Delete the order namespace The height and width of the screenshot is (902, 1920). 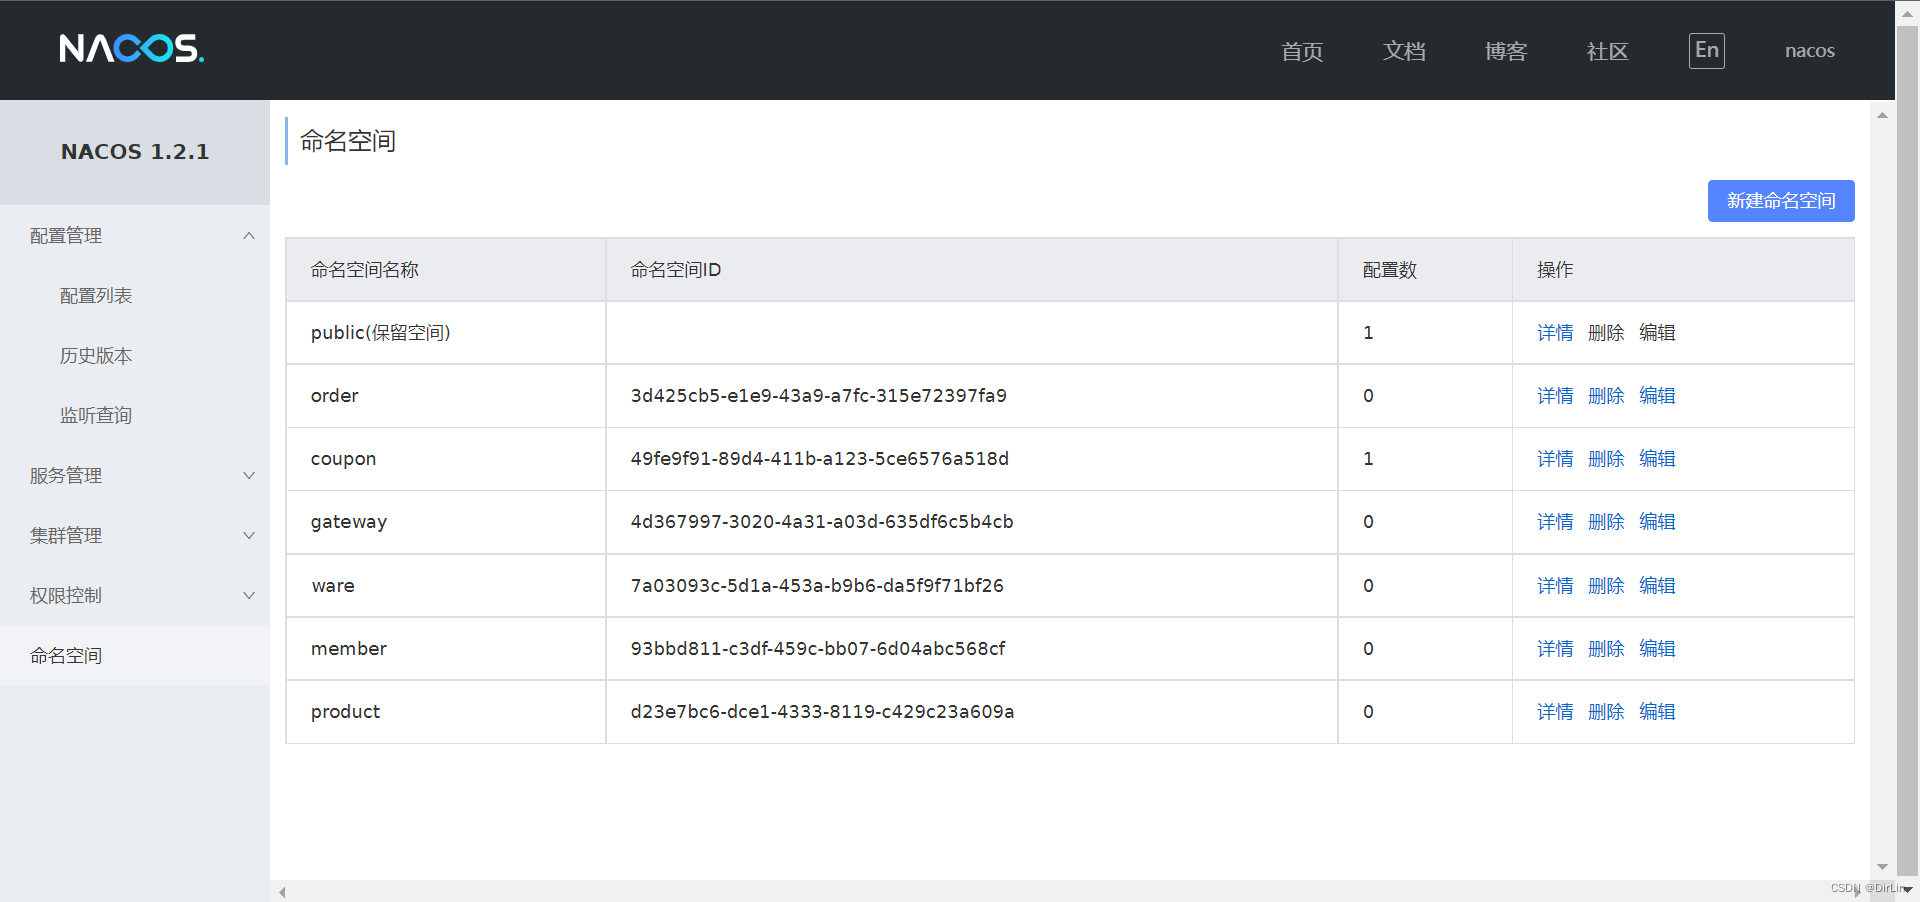tap(1606, 396)
